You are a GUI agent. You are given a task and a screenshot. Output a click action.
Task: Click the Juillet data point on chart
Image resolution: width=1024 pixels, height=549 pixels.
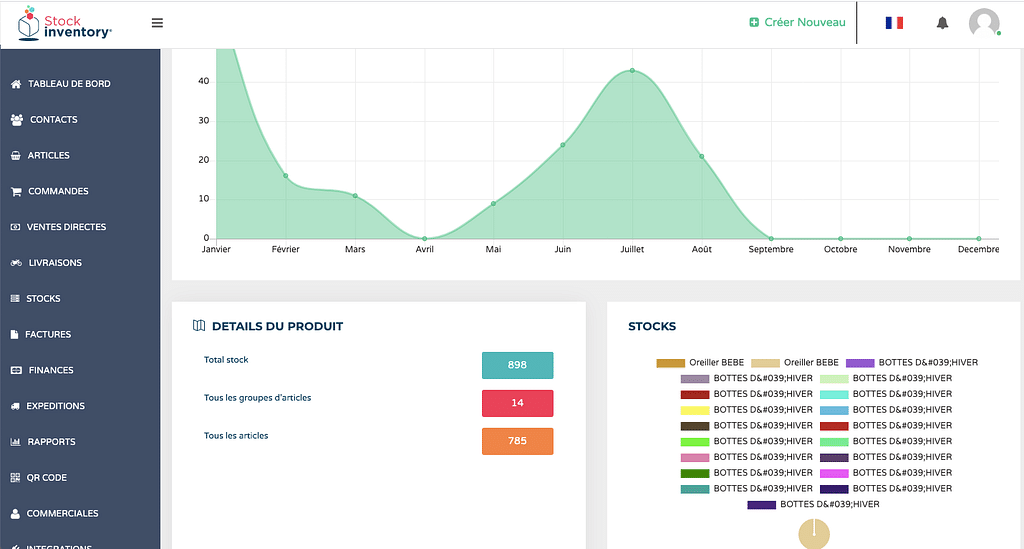tap(632, 71)
